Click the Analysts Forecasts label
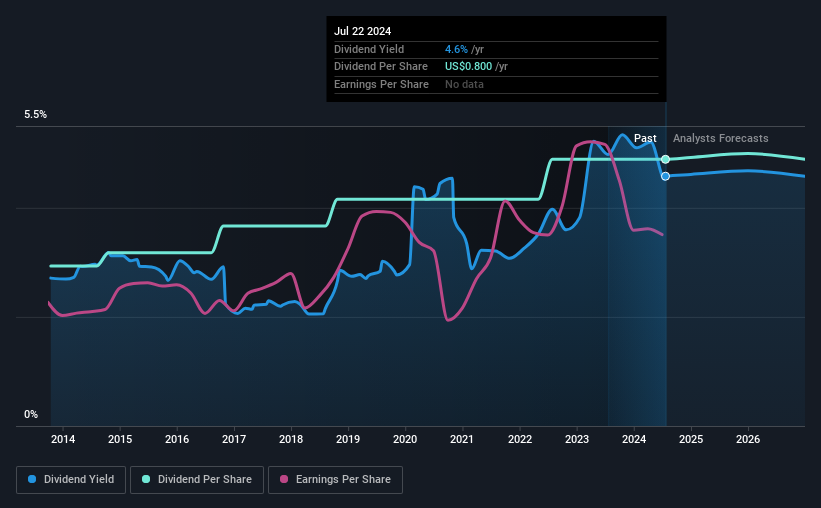Screen dimensions: 821x508 (x=720, y=138)
